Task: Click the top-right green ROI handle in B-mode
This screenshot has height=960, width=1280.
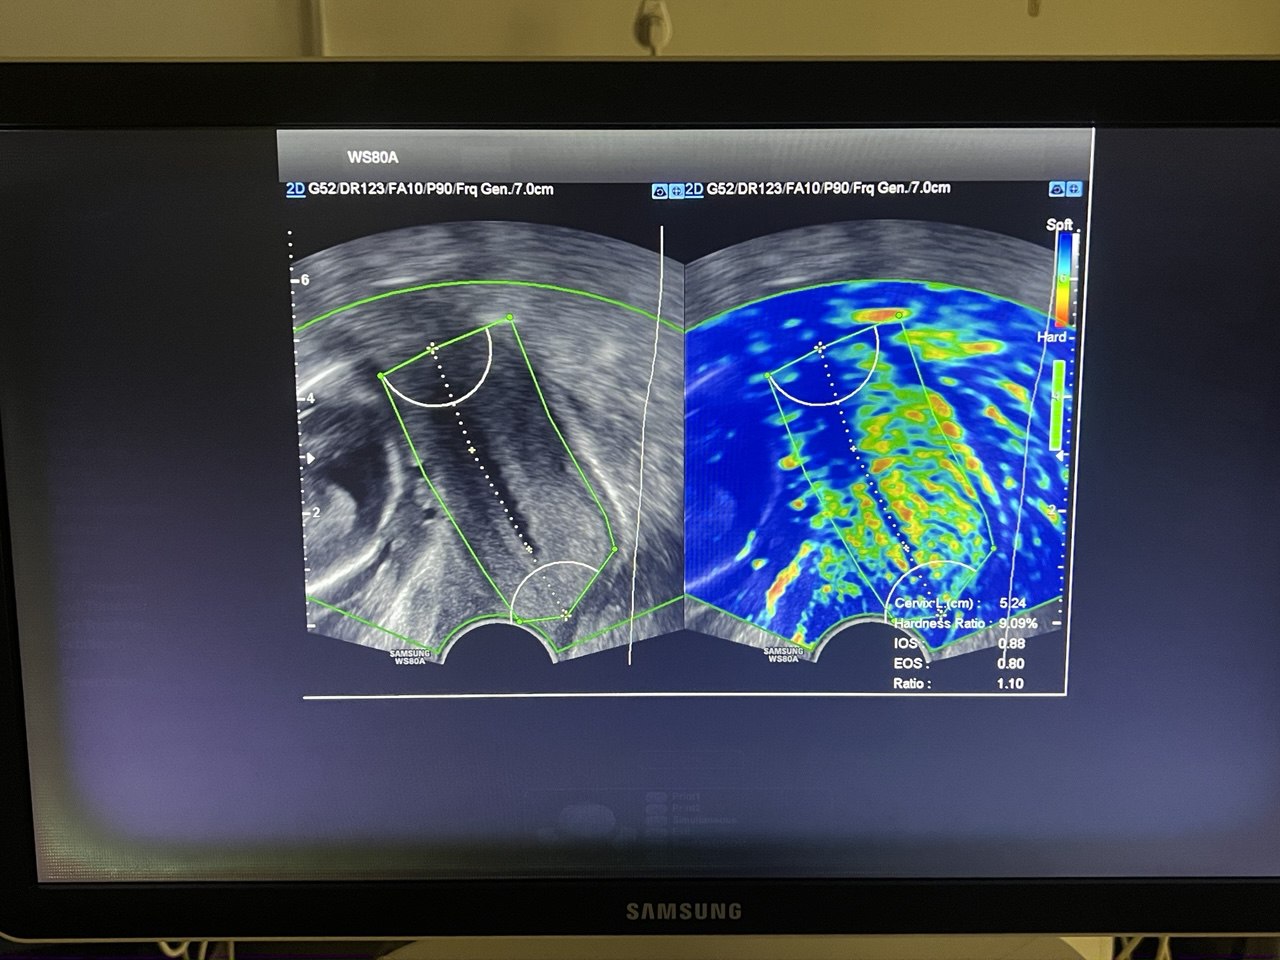Action: 510,318
